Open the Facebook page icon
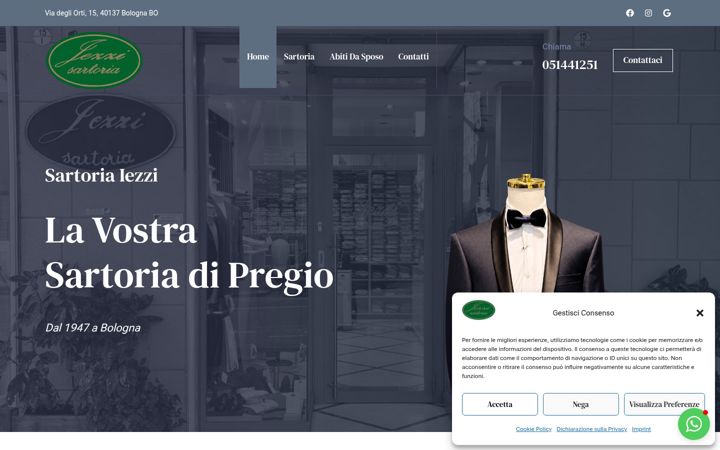The image size is (720, 450). tap(630, 13)
